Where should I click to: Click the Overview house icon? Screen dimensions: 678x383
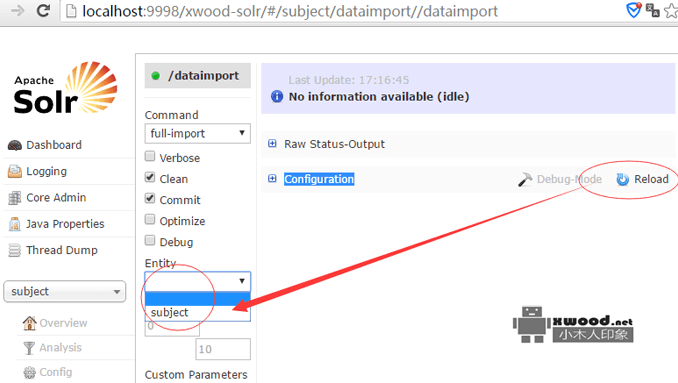point(29,323)
